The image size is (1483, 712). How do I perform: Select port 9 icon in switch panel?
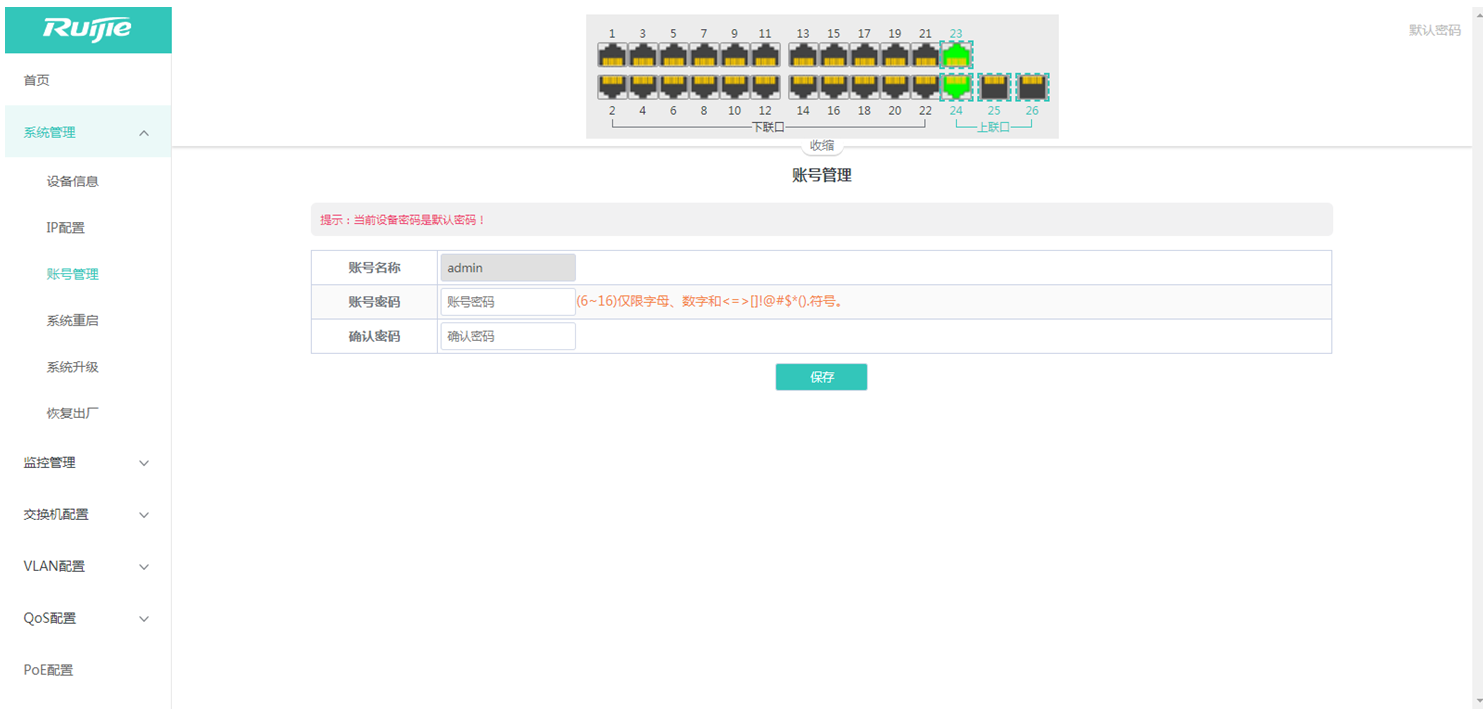pyautogui.click(x=734, y=56)
